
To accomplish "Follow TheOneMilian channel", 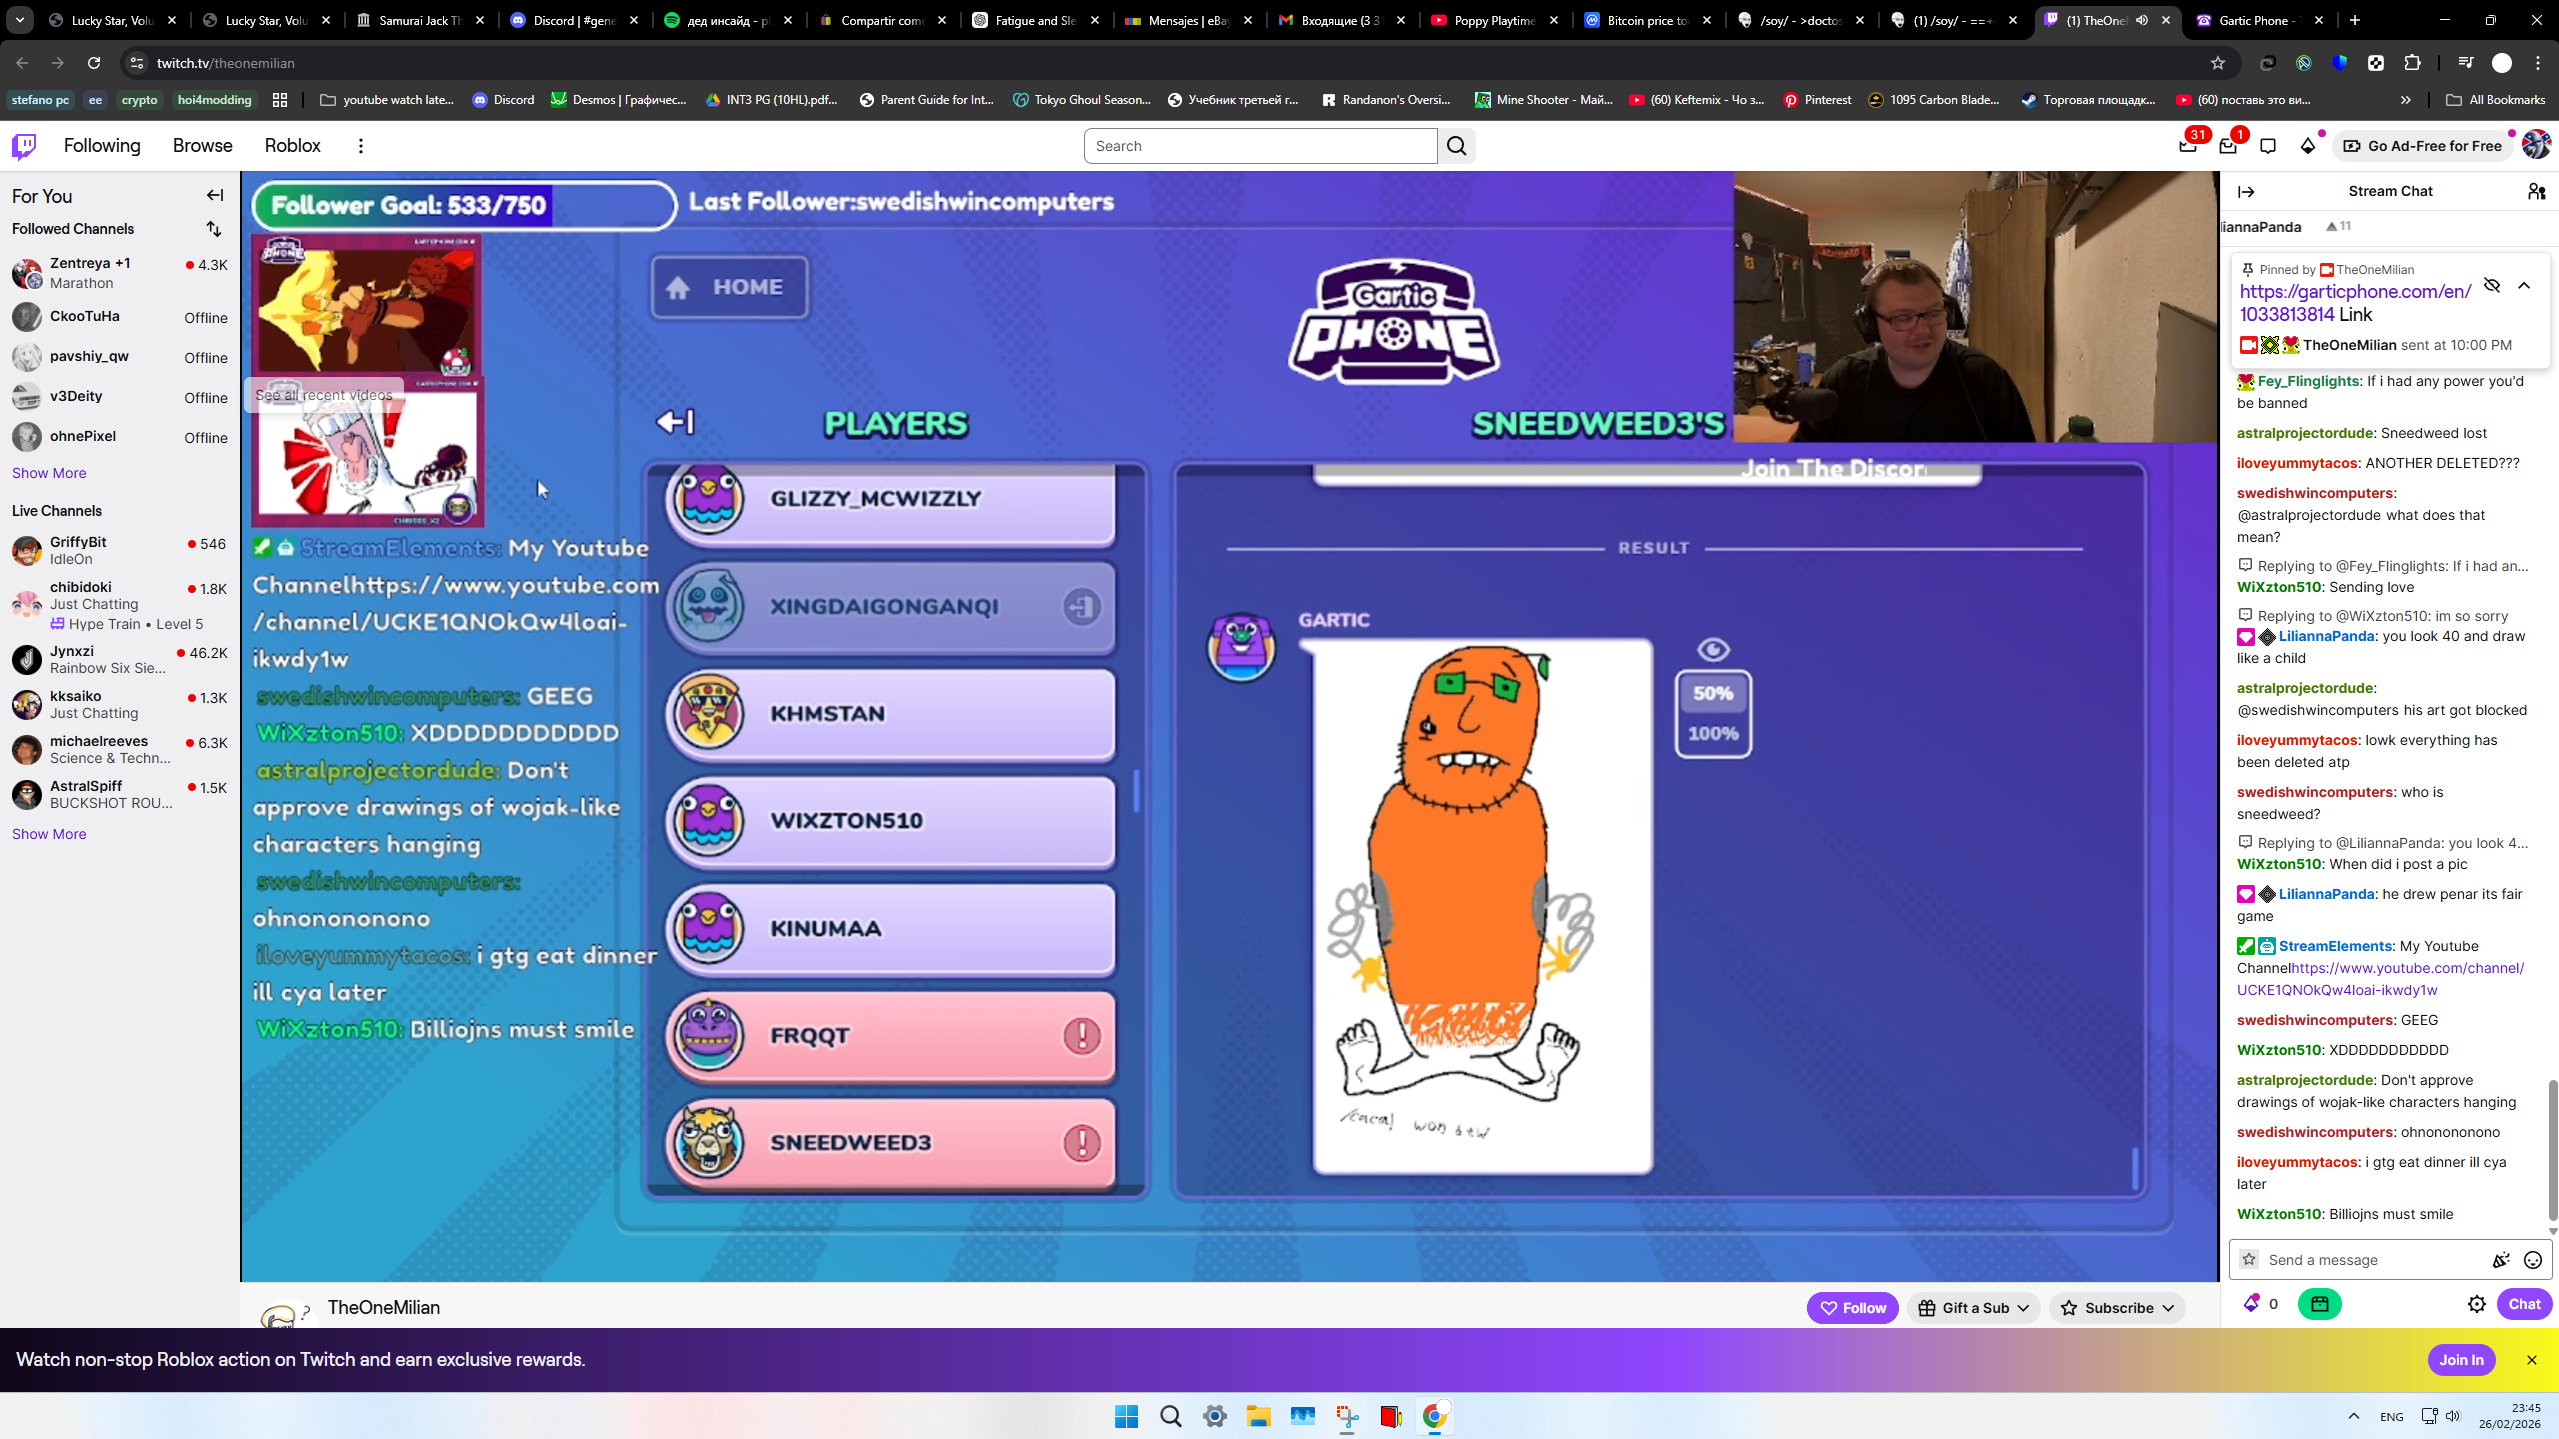I will point(1852,1308).
